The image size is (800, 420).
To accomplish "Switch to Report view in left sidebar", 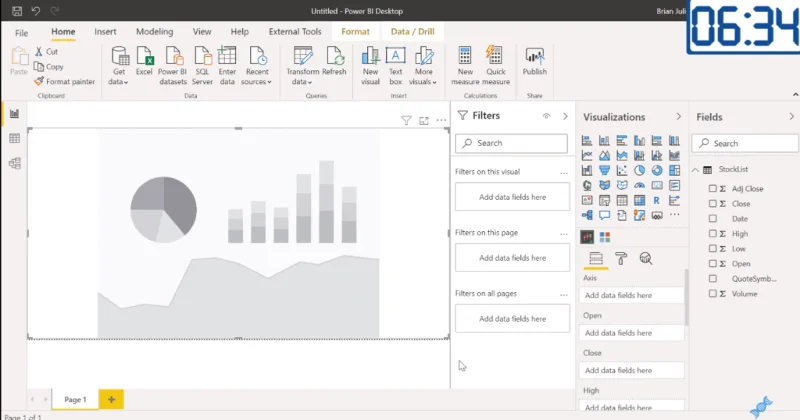I will pyautogui.click(x=14, y=114).
